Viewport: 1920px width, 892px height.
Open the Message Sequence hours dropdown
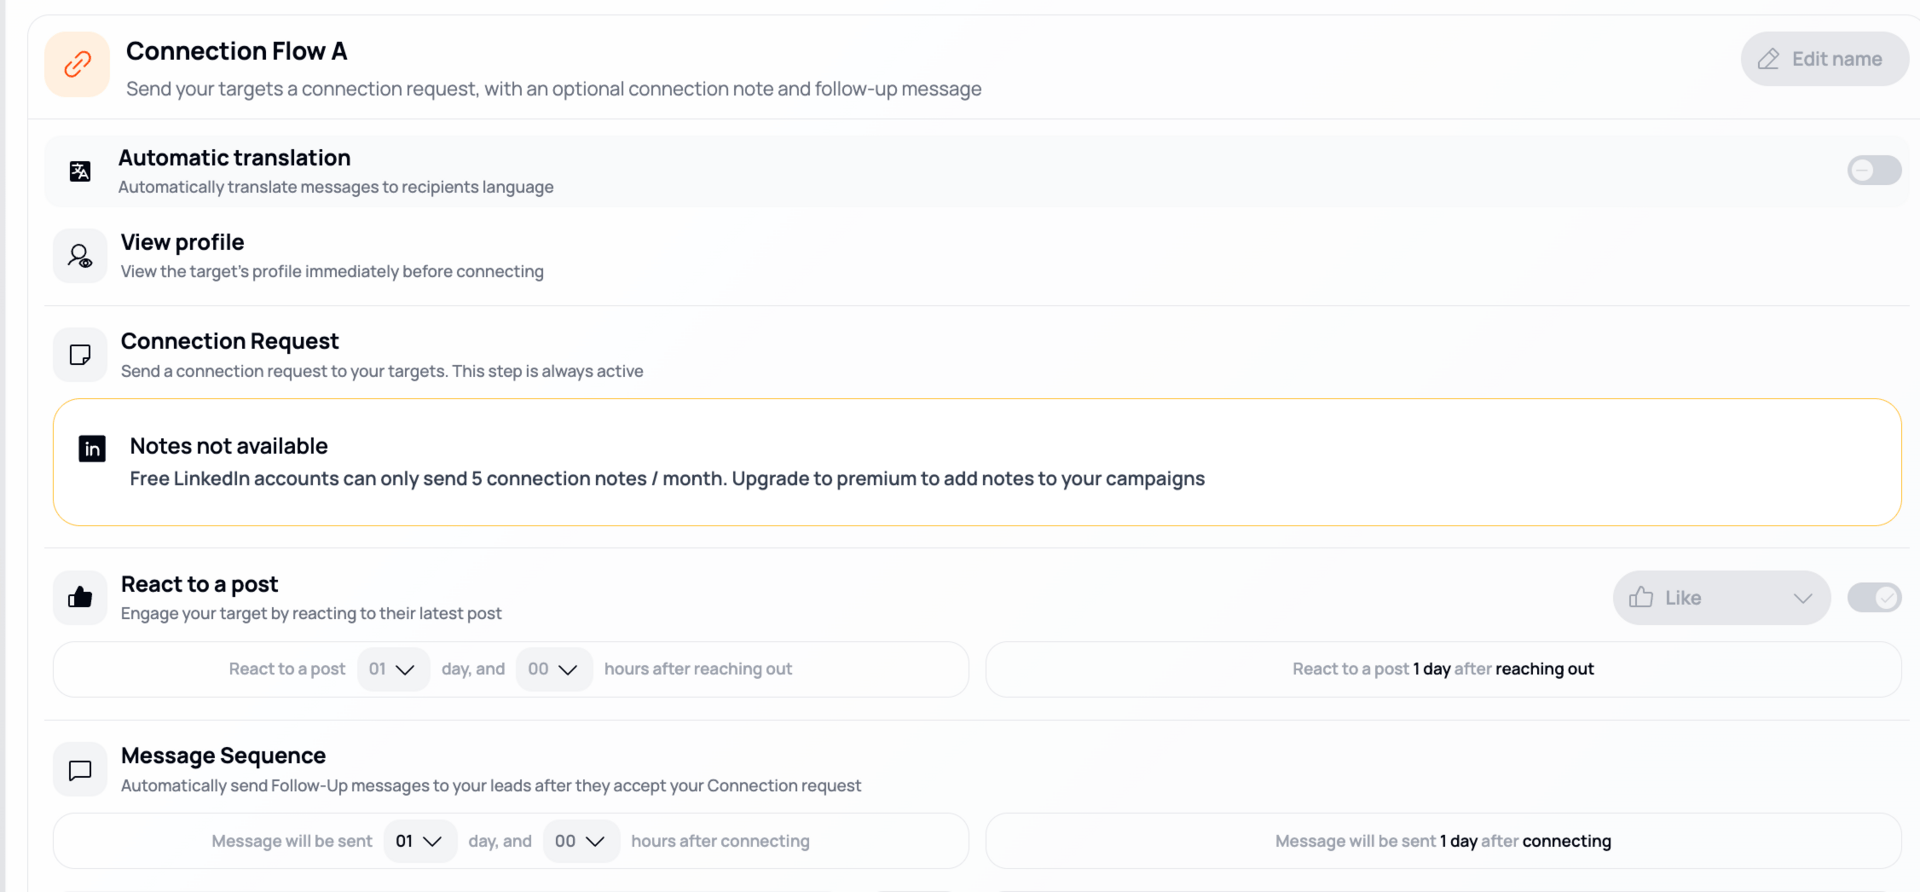pos(580,841)
